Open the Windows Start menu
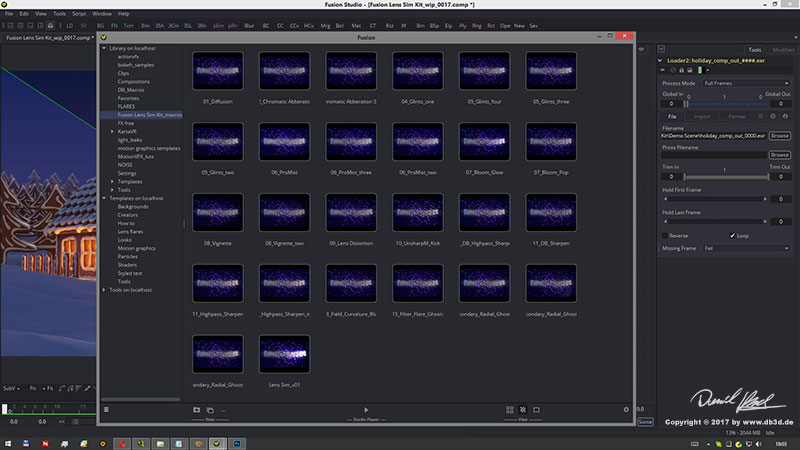The height and width of the screenshot is (450, 800). (8, 443)
